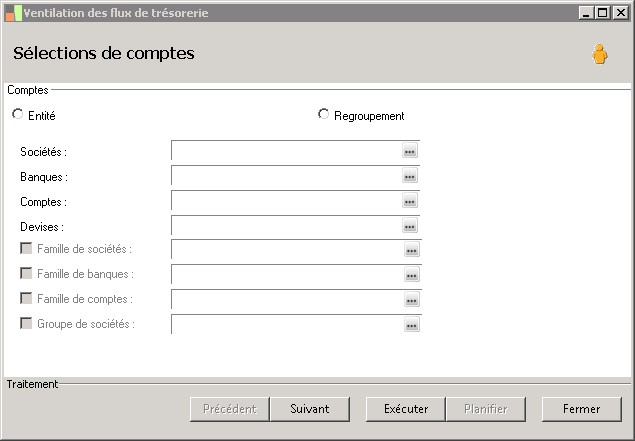This screenshot has width=635, height=441.
Task: Open the Famille de banques ellipsis button
Action: click(411, 275)
